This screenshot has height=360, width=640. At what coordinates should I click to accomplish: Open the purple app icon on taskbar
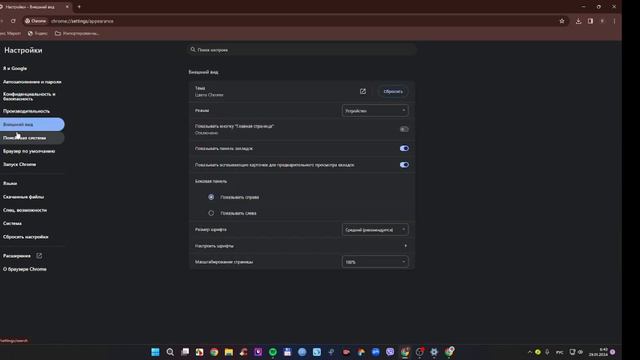258,352
